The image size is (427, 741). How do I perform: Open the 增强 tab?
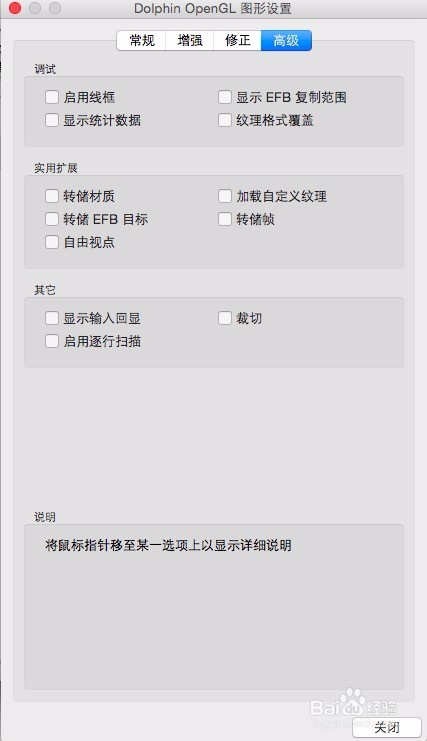coord(190,40)
